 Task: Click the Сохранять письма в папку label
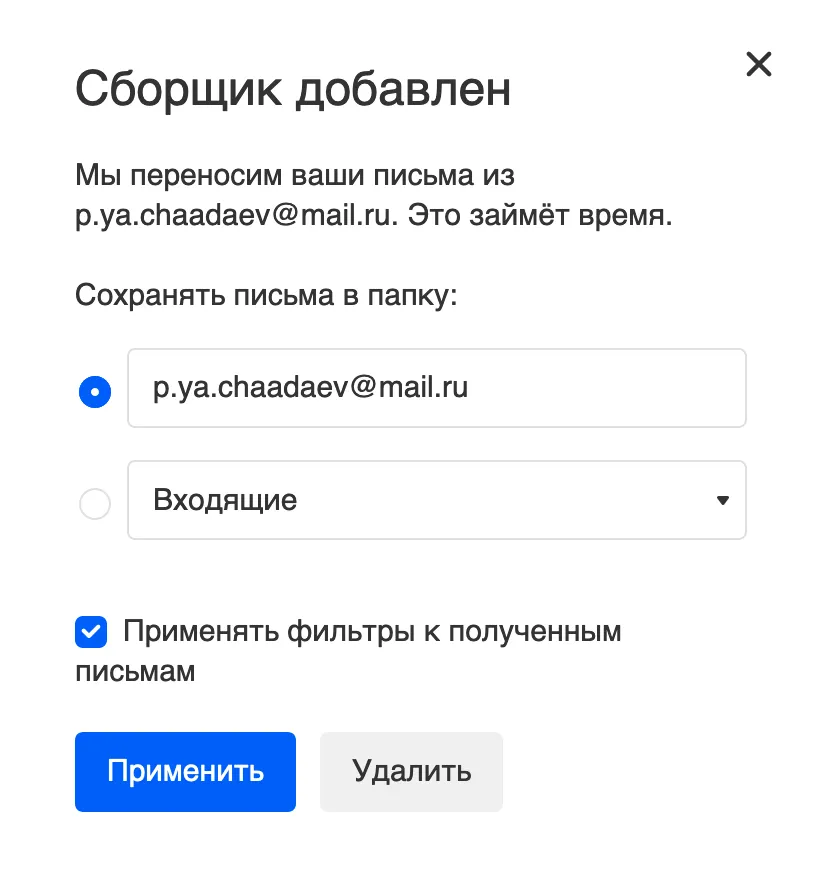266,295
